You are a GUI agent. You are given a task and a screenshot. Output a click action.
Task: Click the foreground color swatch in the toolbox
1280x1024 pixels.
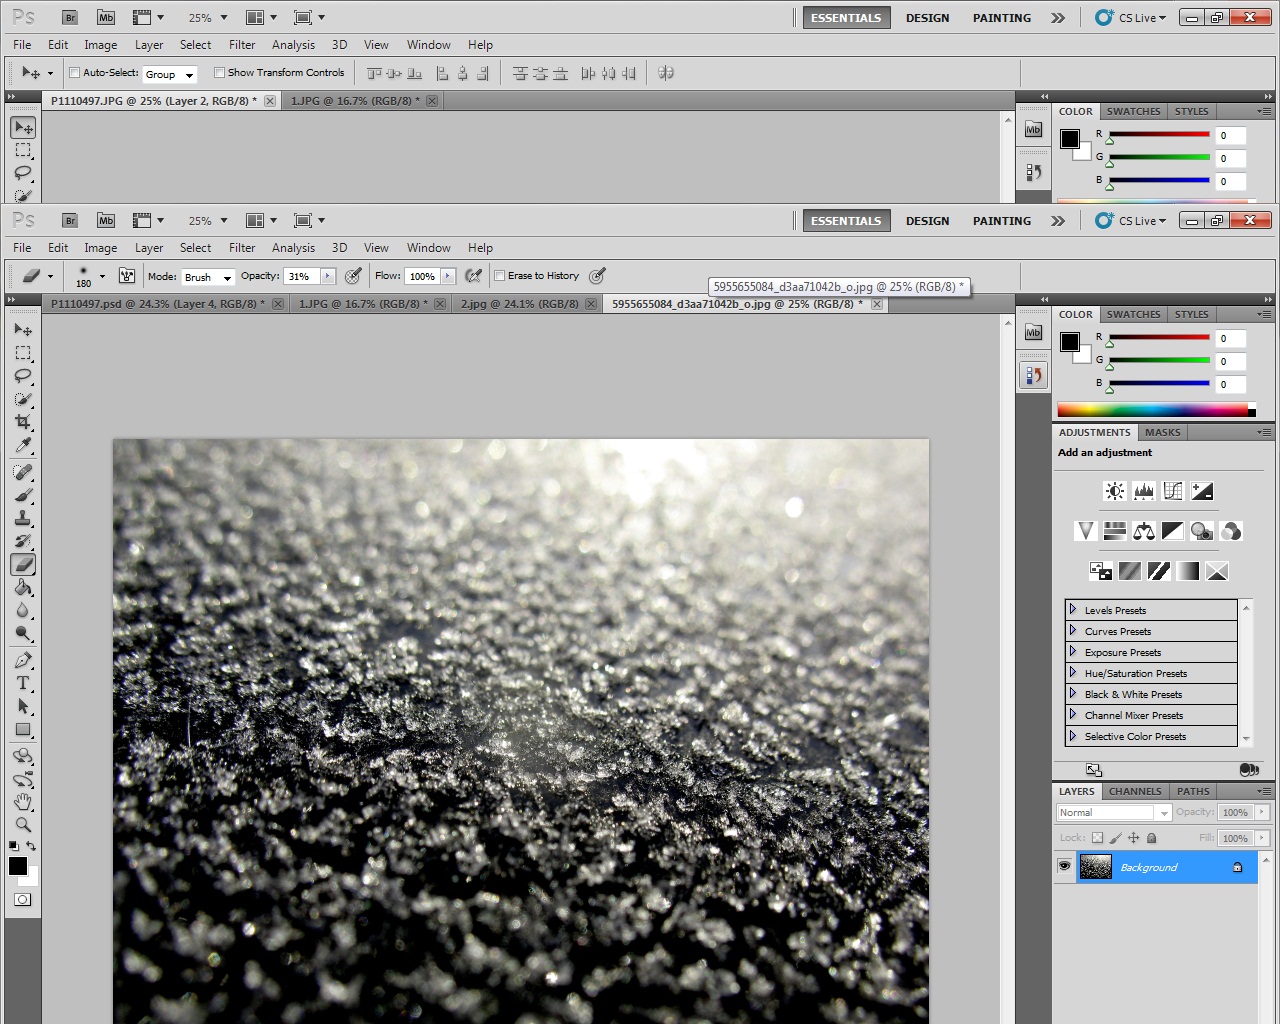coord(18,866)
